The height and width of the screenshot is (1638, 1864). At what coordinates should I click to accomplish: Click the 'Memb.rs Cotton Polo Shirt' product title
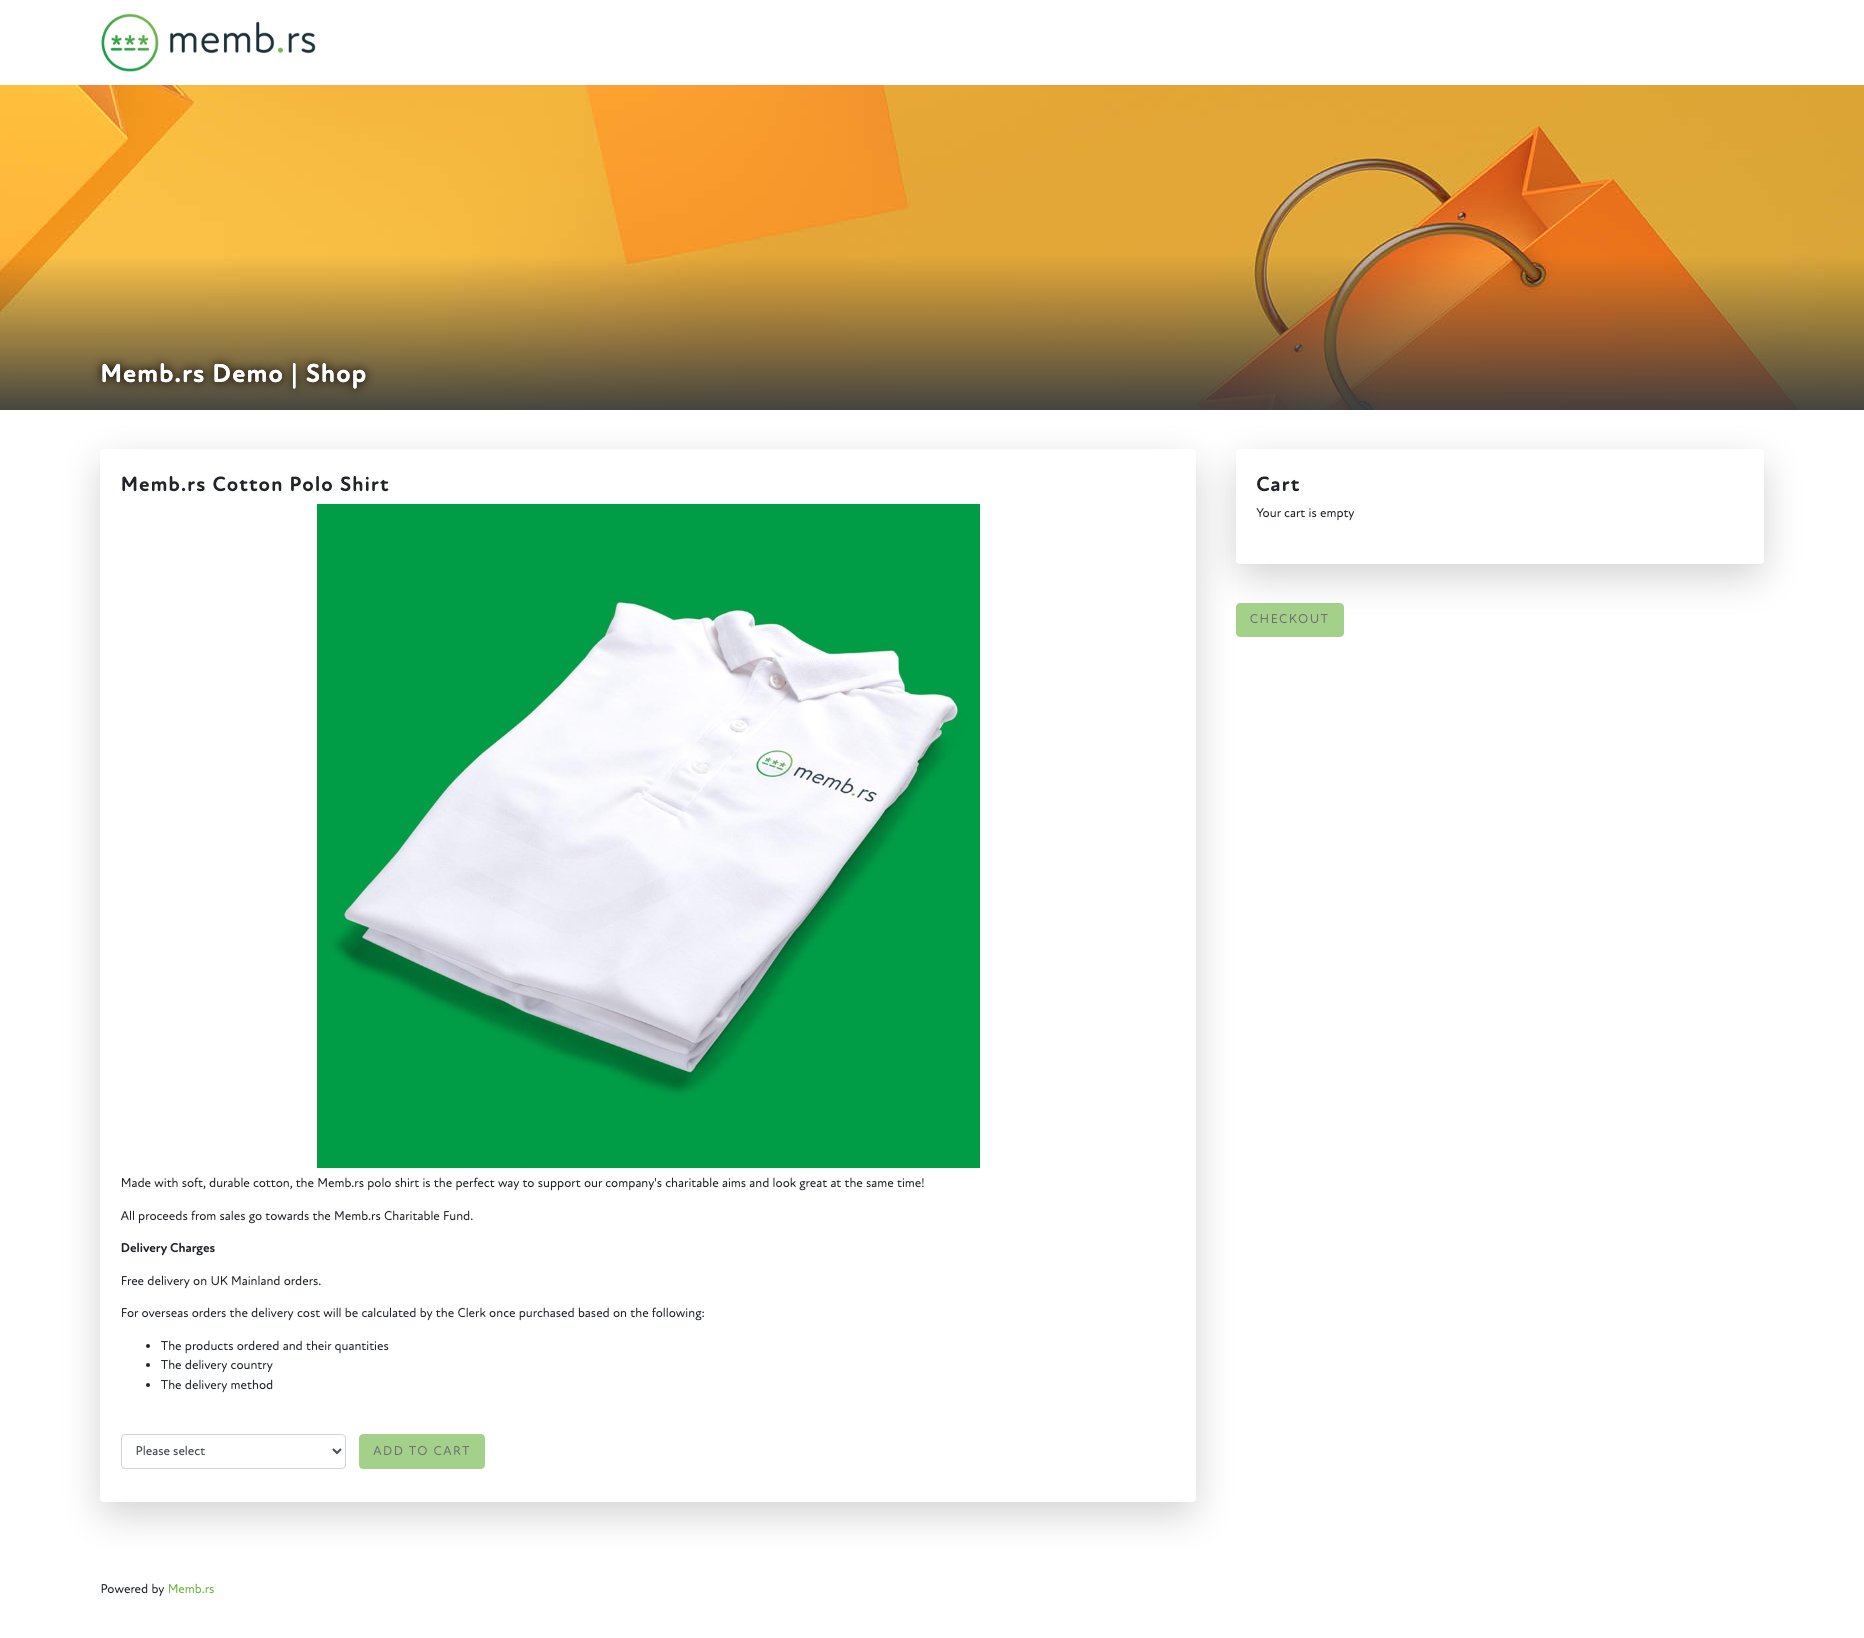255,484
